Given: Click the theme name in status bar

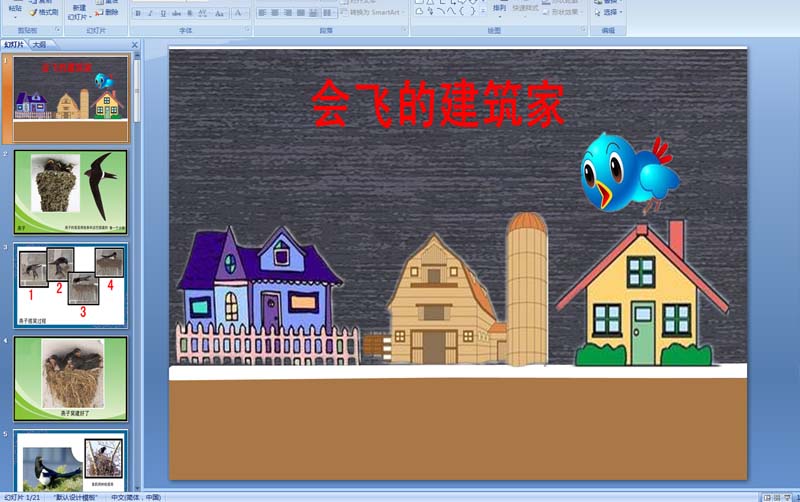Looking at the screenshot, I should pyautogui.click(x=75, y=497).
